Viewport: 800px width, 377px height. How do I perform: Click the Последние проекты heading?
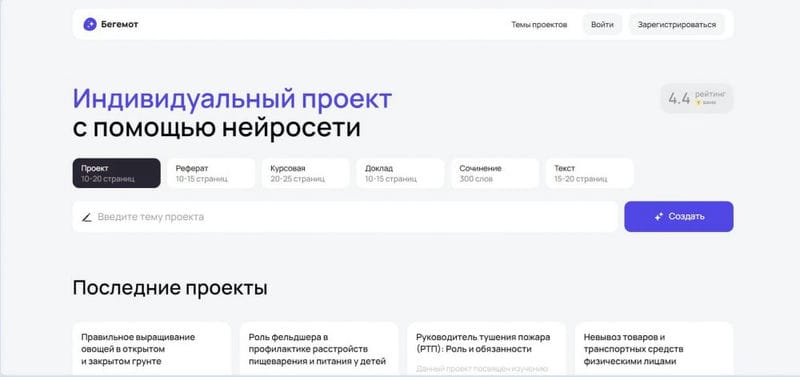[x=170, y=288]
